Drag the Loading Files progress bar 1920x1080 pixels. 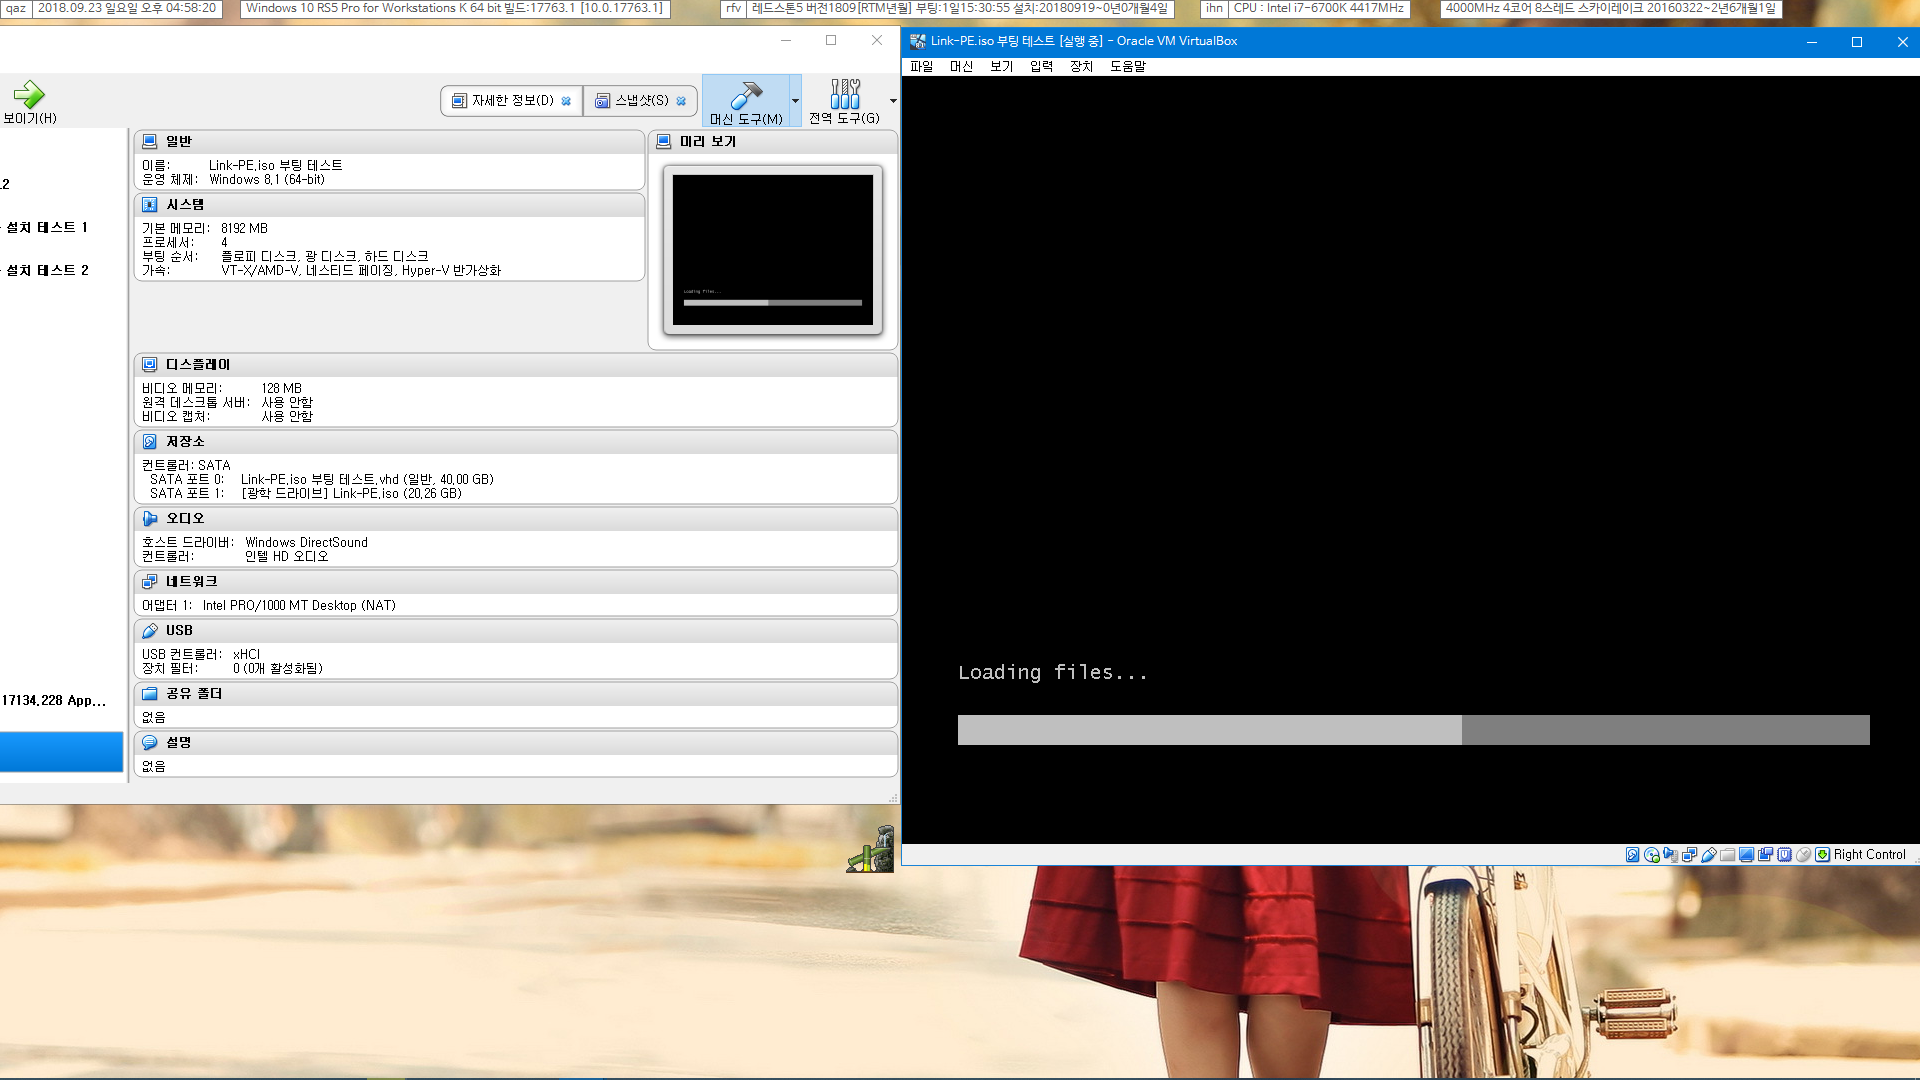1414,728
